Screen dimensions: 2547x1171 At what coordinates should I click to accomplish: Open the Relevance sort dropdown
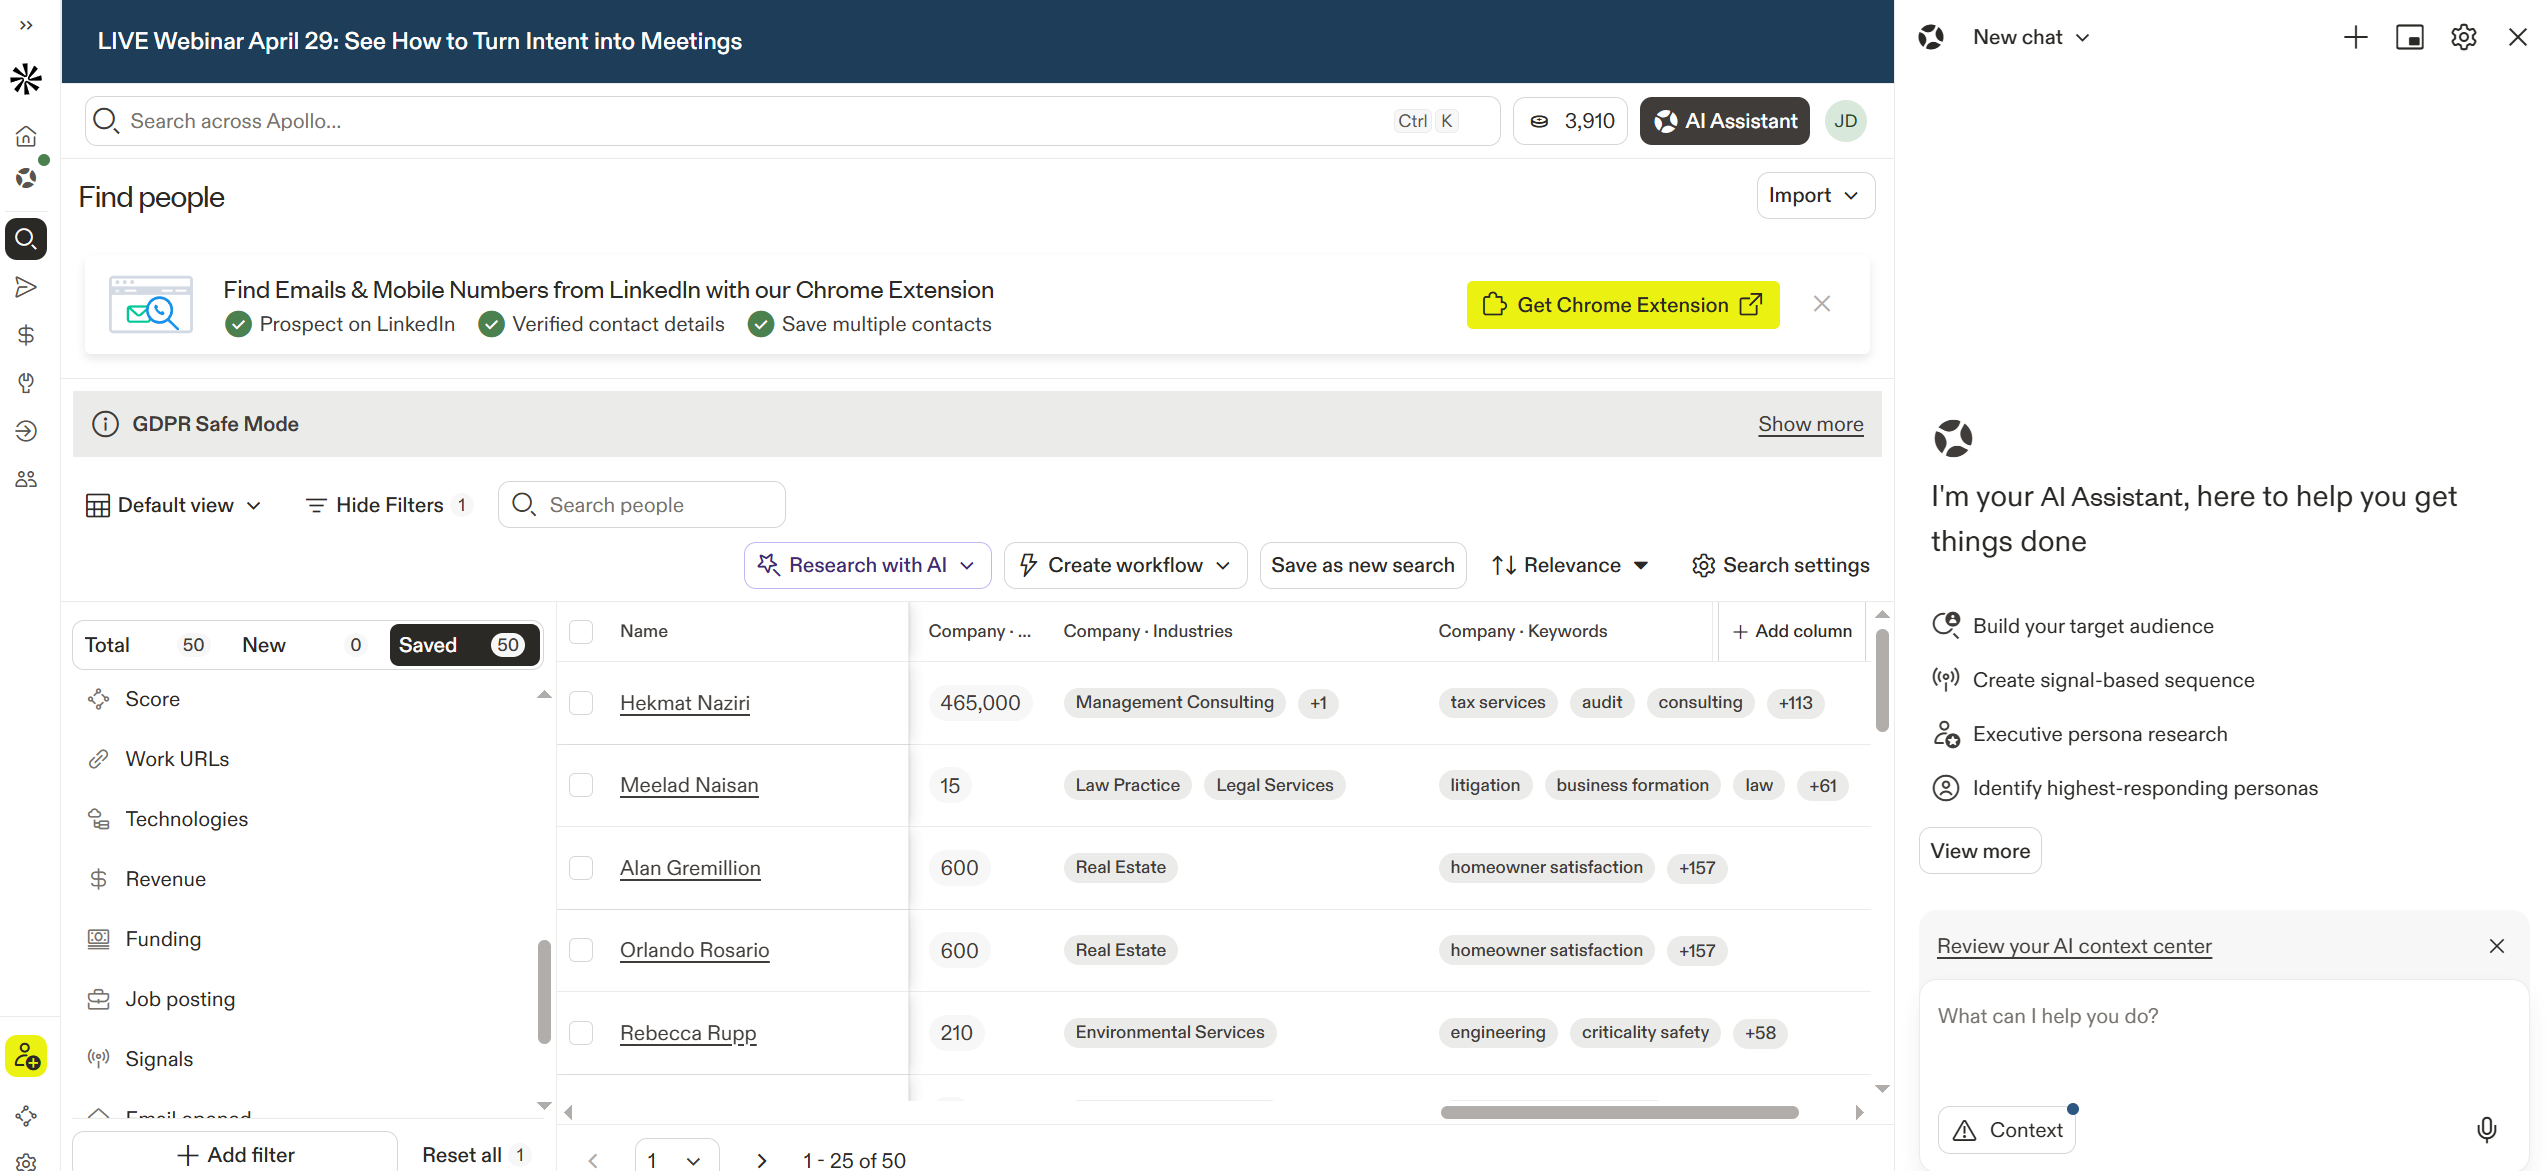[1570, 565]
